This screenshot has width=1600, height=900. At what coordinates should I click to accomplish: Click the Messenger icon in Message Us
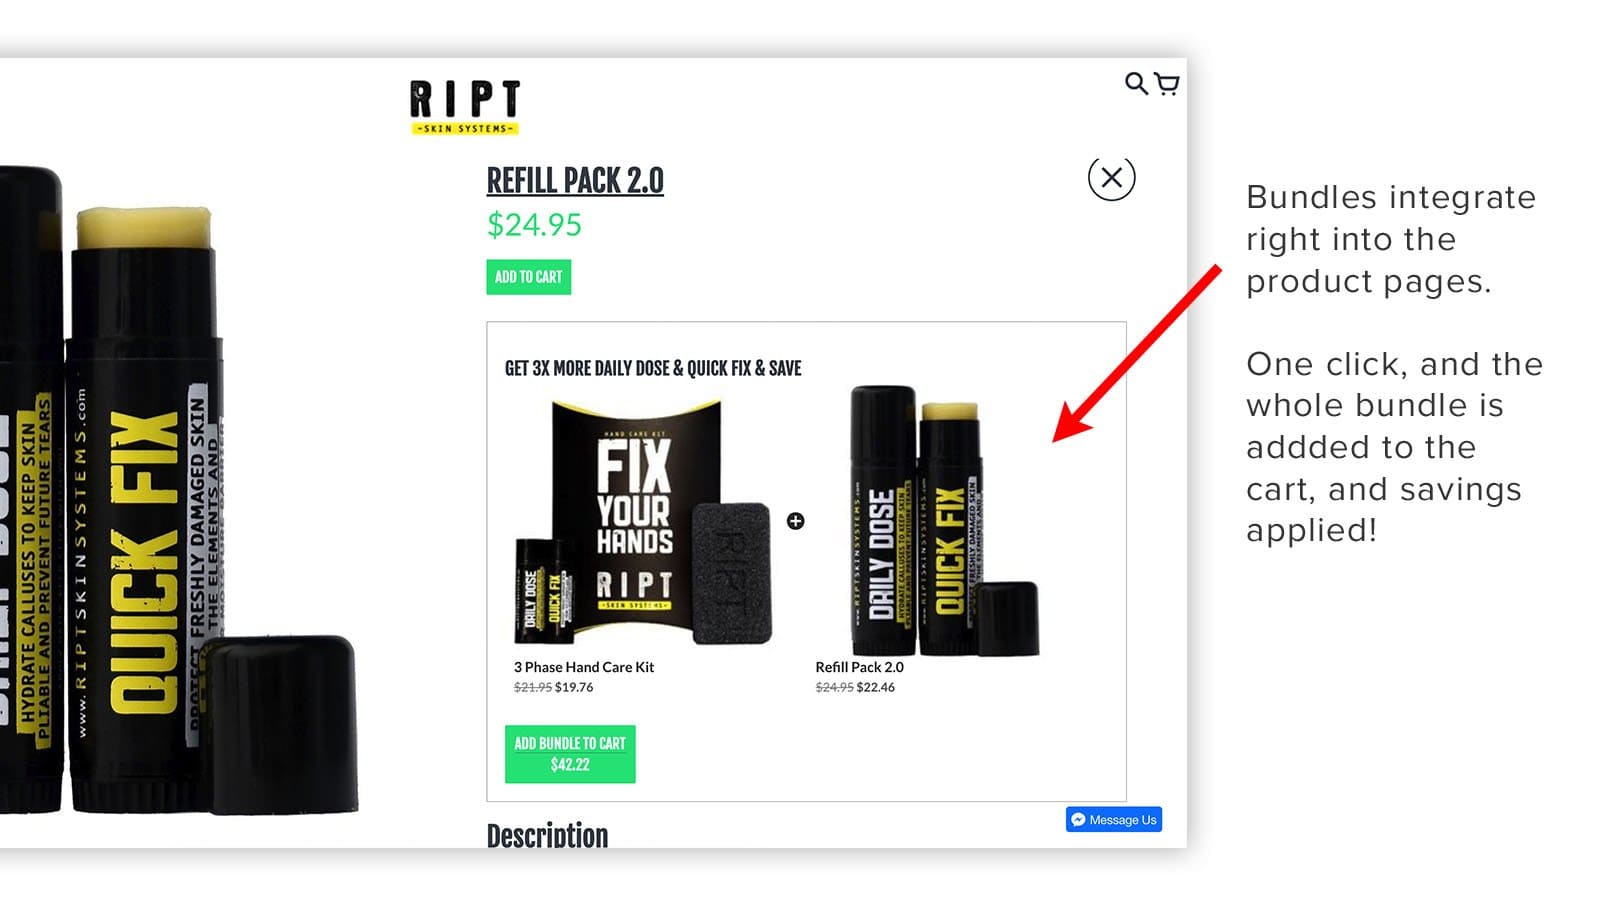(1078, 819)
